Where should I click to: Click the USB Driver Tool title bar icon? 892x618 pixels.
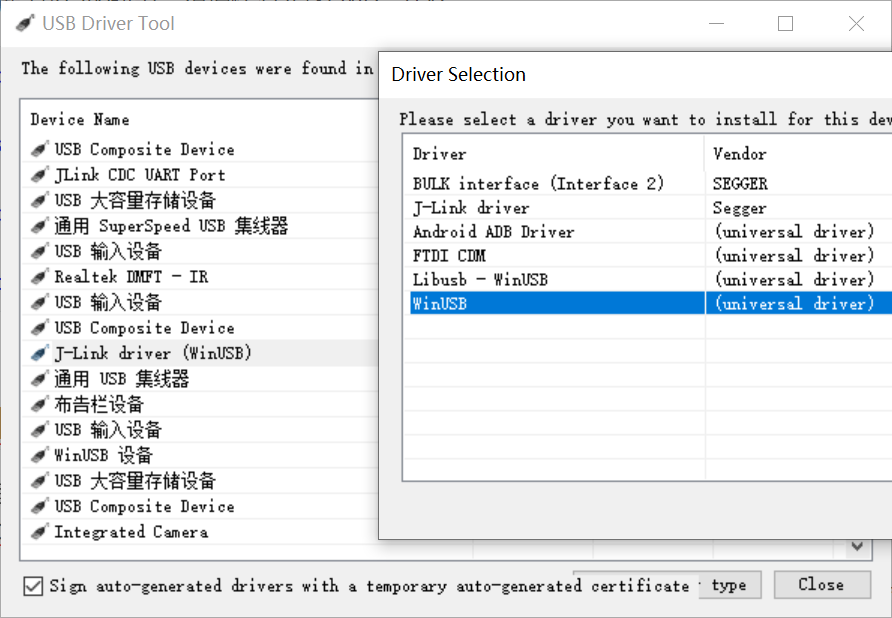tap(25, 23)
